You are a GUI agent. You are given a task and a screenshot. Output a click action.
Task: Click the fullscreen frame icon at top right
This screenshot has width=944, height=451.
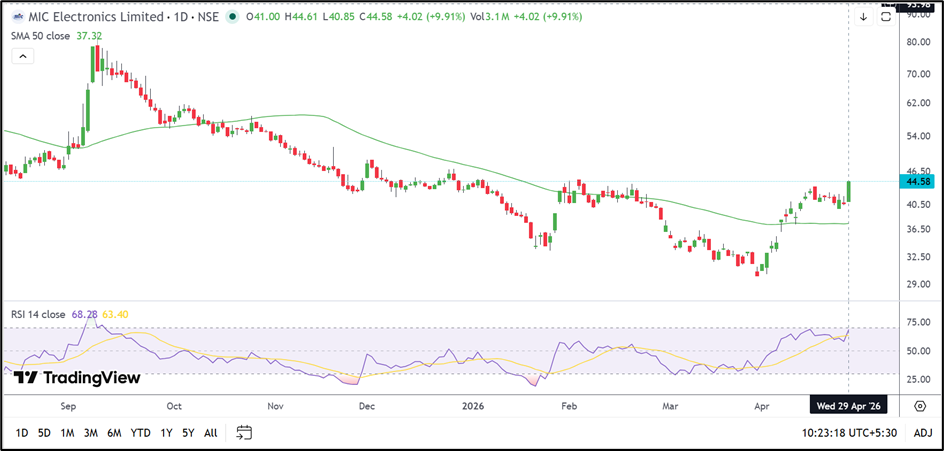(886, 17)
